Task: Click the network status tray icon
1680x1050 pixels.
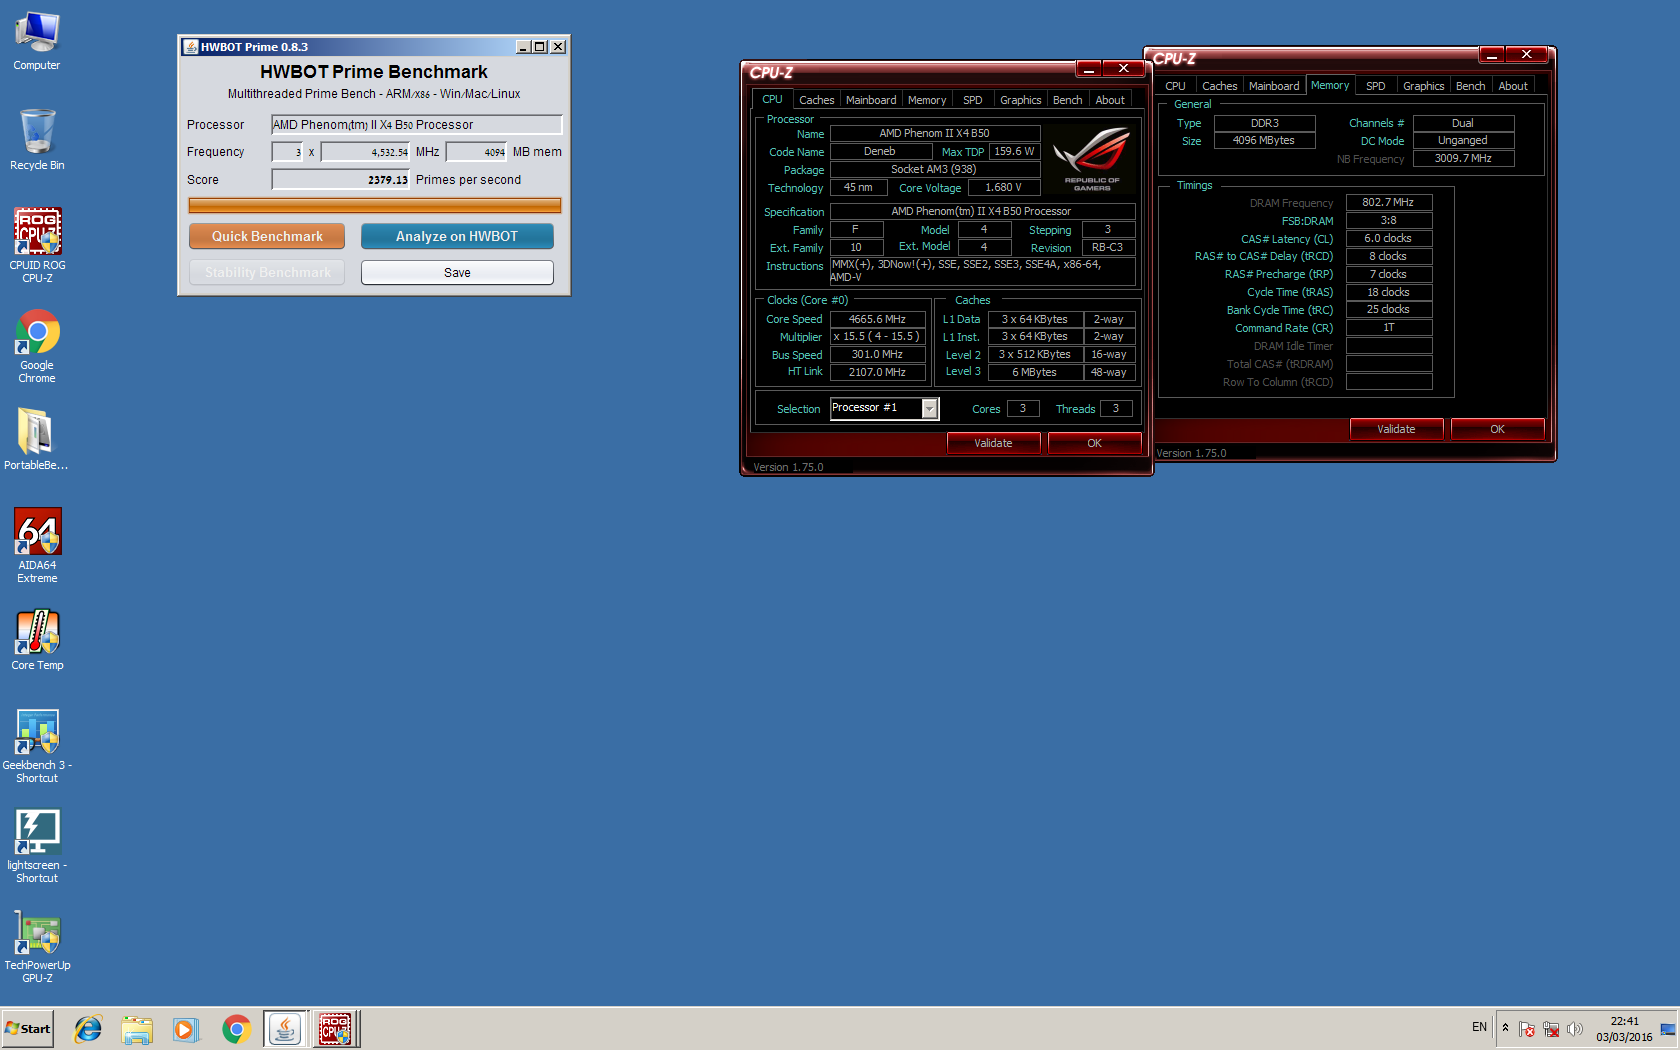Action: 1551,1029
